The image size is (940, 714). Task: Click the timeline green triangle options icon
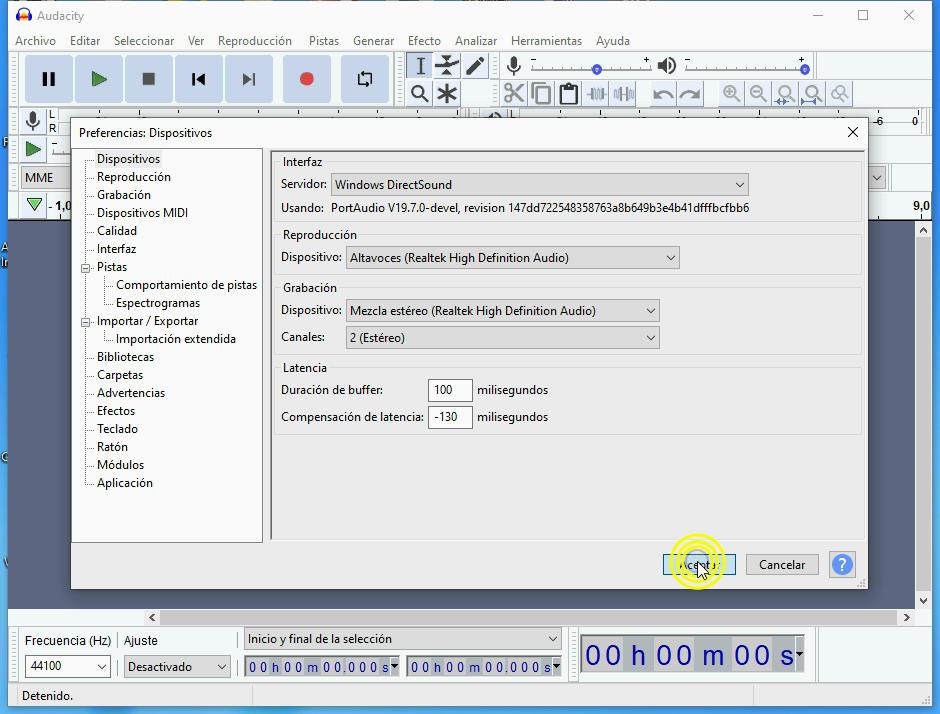pos(34,205)
